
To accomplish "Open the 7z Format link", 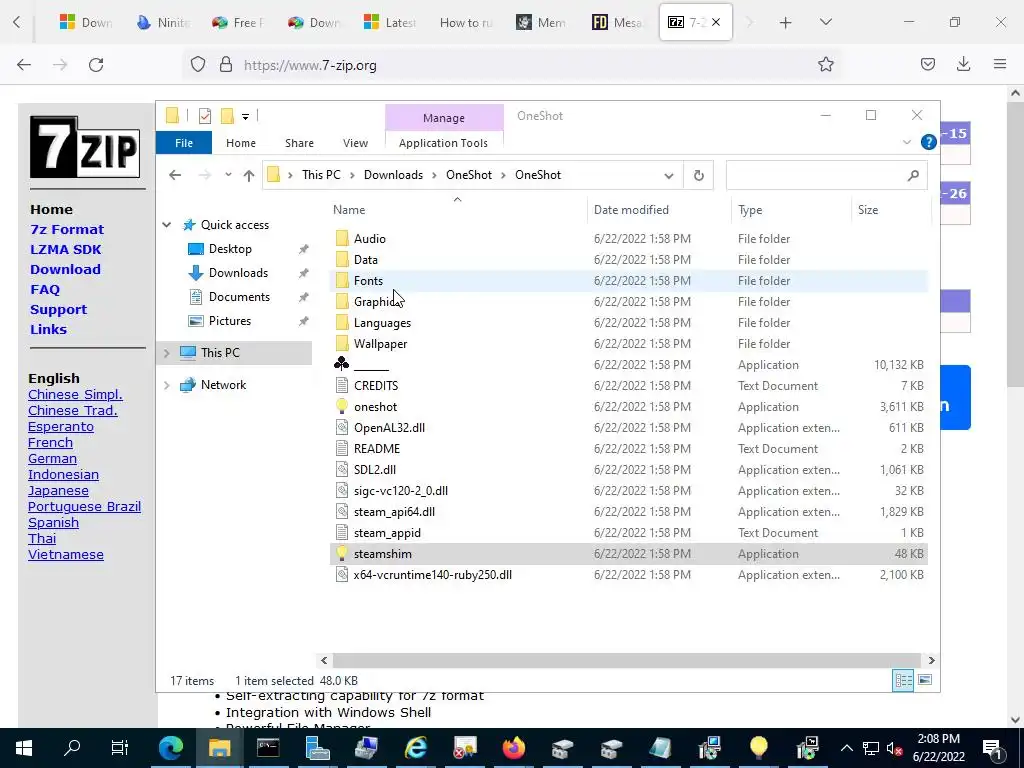I will pos(67,230).
